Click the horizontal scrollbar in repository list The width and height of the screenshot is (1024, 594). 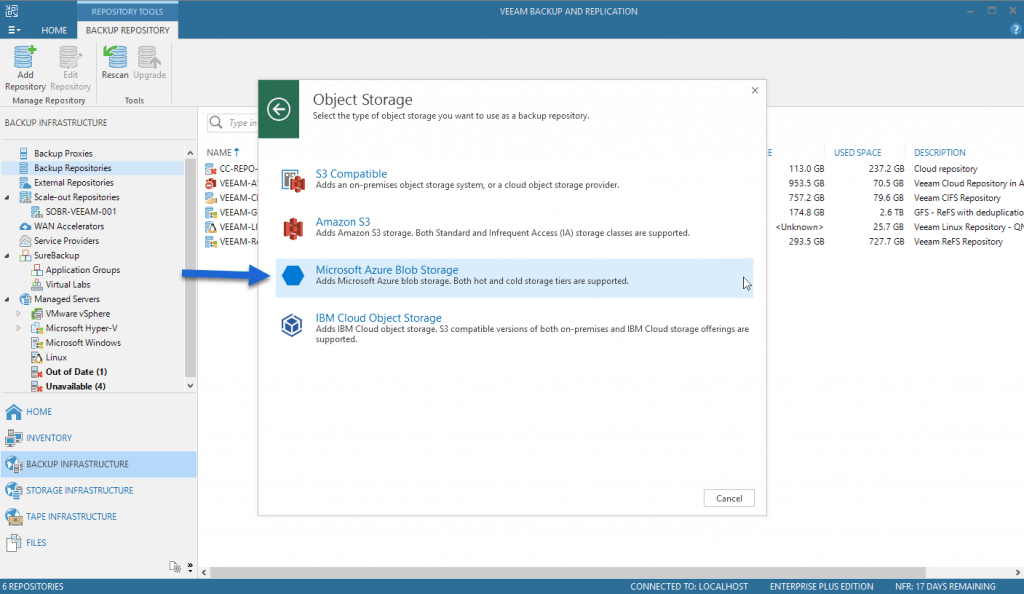point(567,572)
